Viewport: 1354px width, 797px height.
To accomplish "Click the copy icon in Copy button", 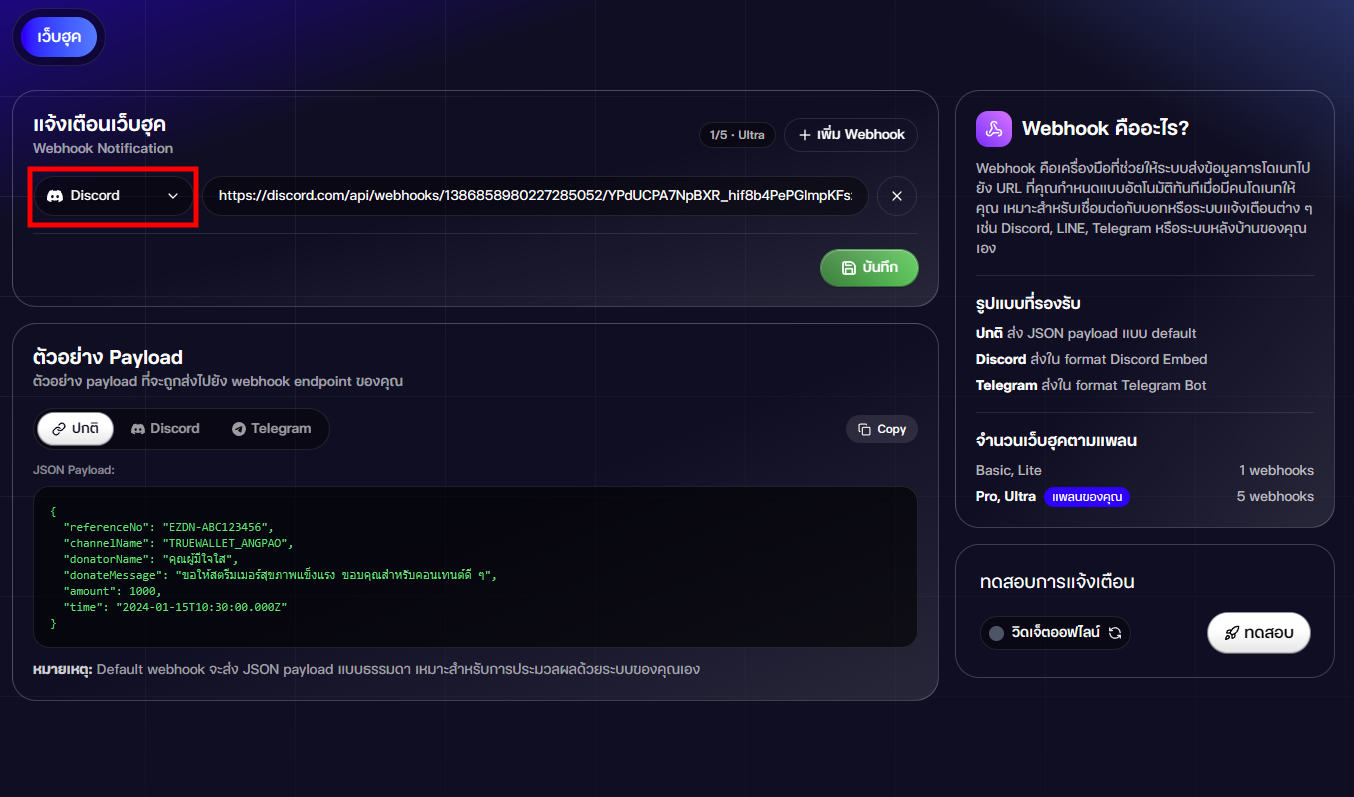I will click(x=865, y=429).
